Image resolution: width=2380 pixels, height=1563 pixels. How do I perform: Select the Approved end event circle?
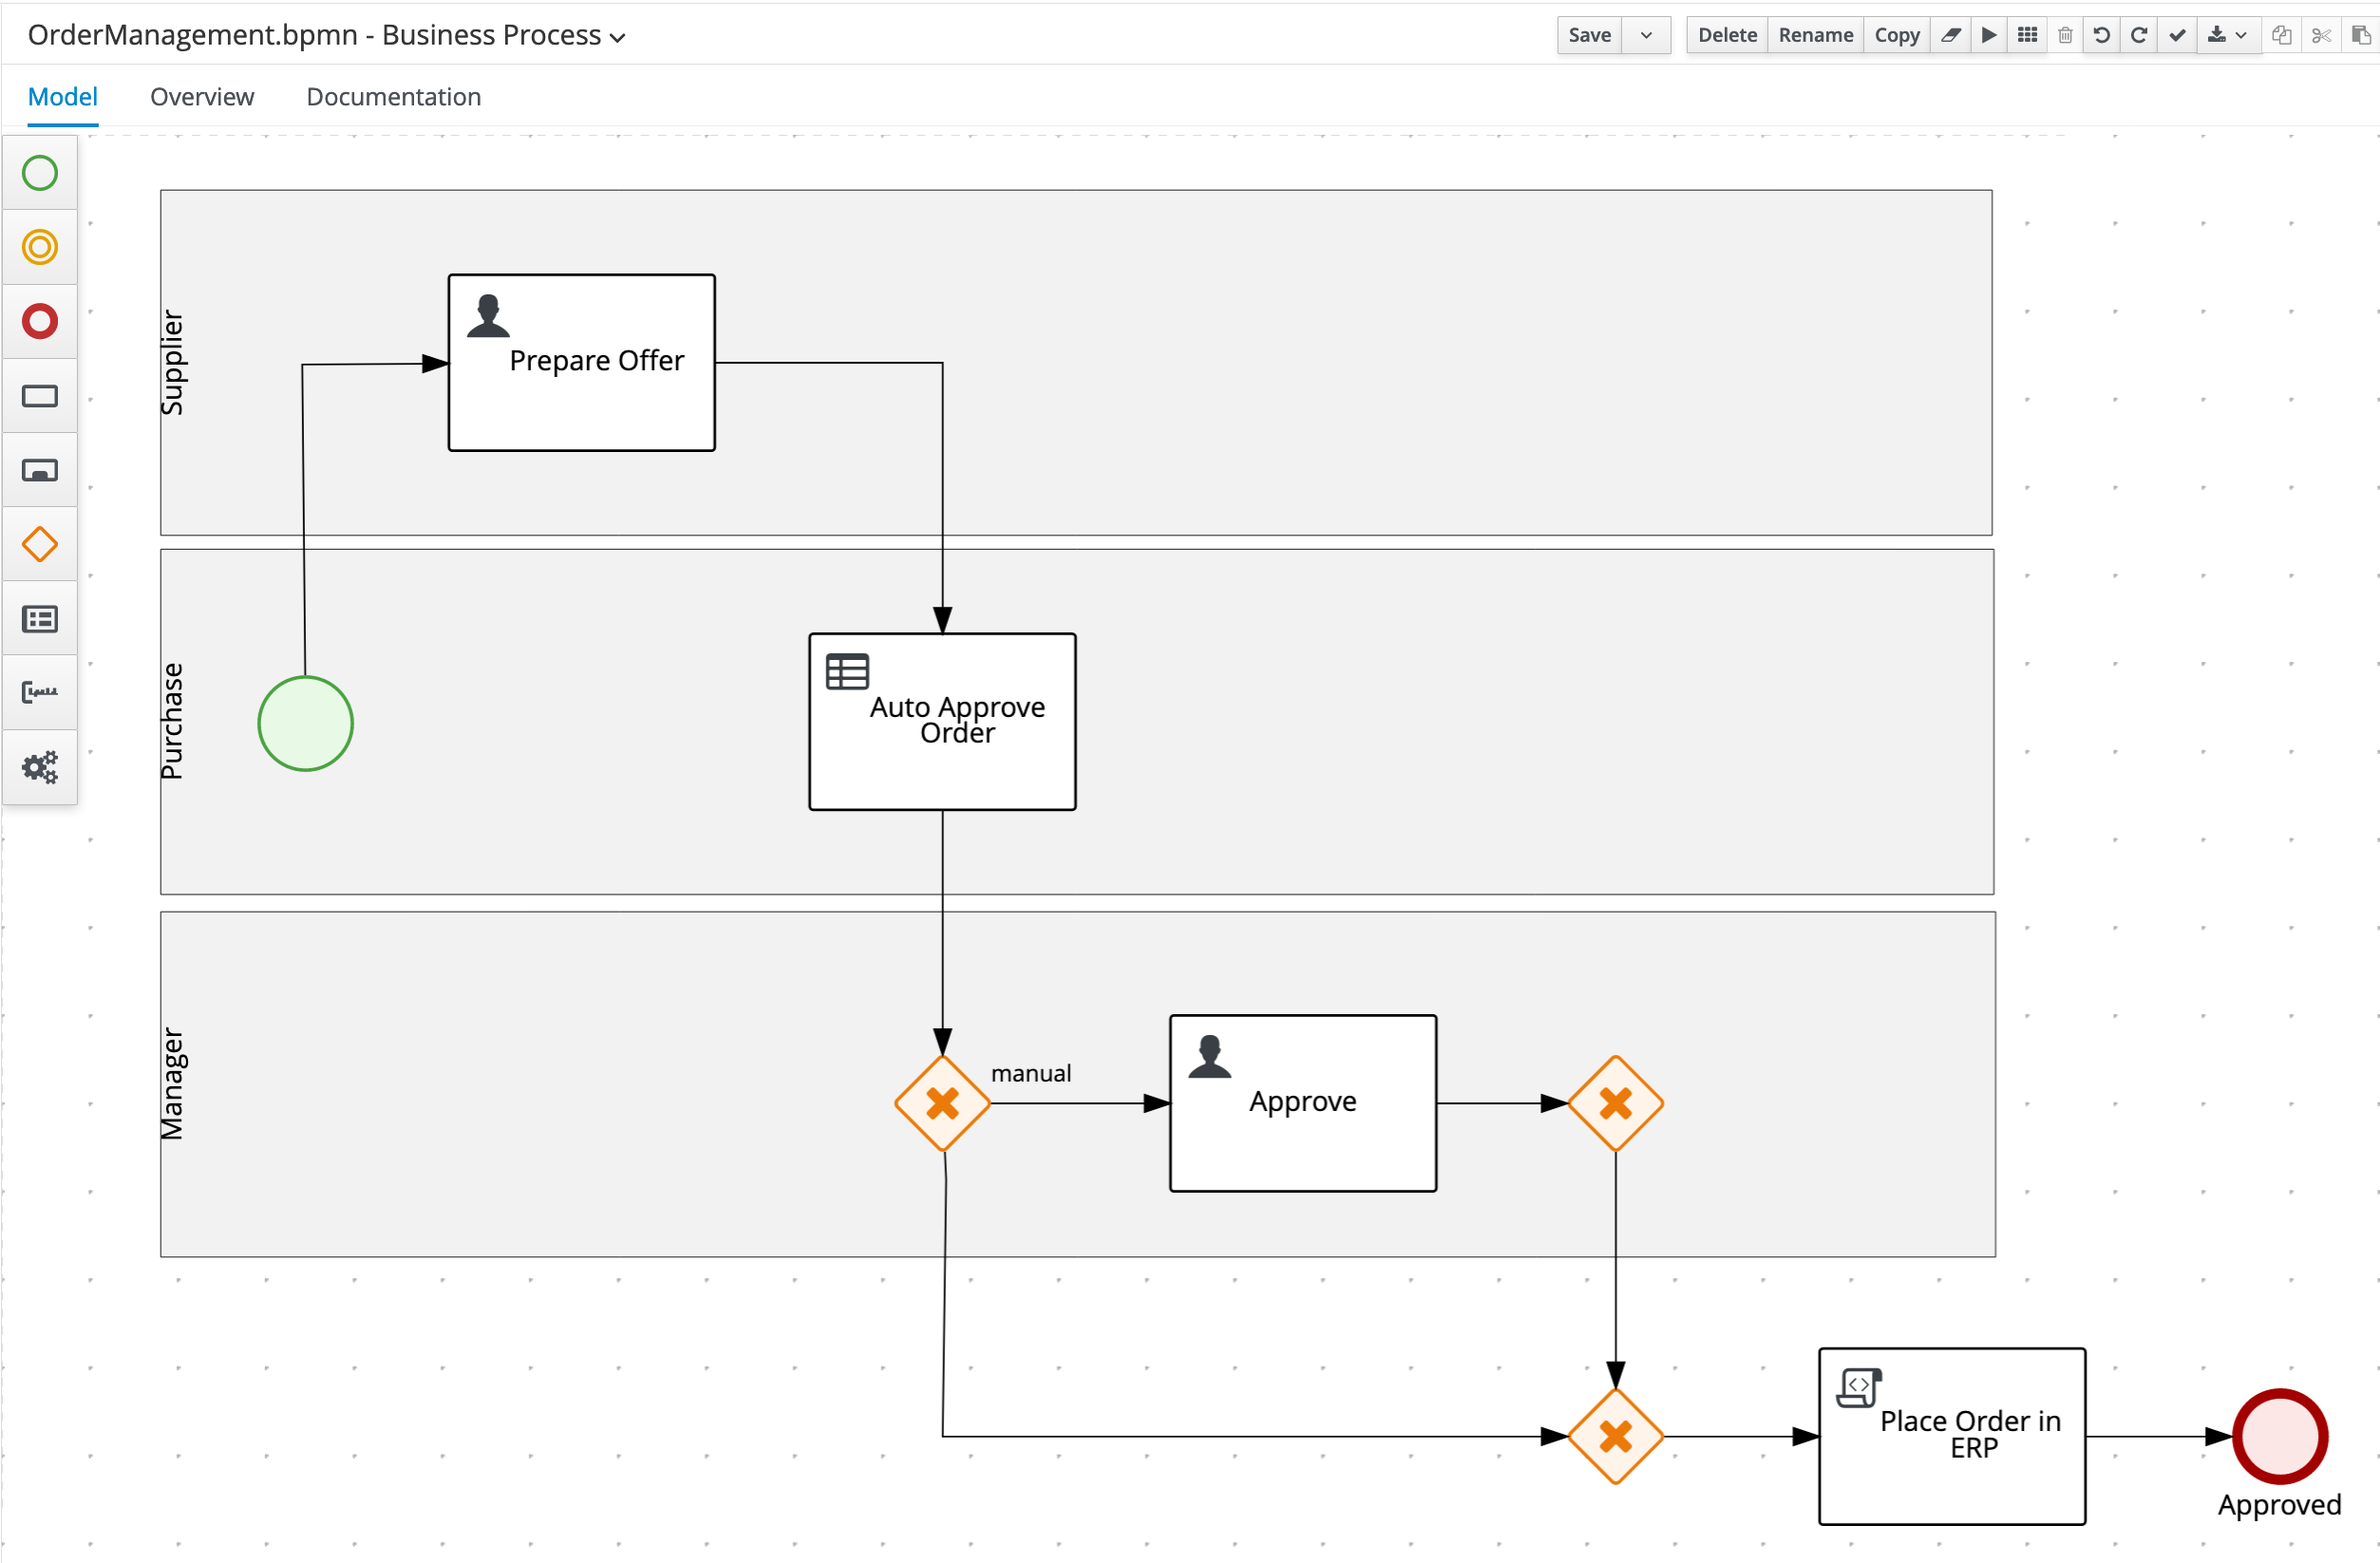2280,1437
